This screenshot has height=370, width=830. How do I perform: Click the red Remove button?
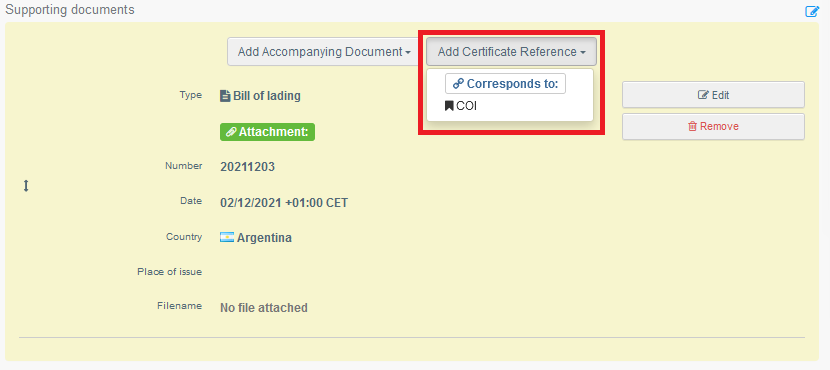[x=714, y=127]
